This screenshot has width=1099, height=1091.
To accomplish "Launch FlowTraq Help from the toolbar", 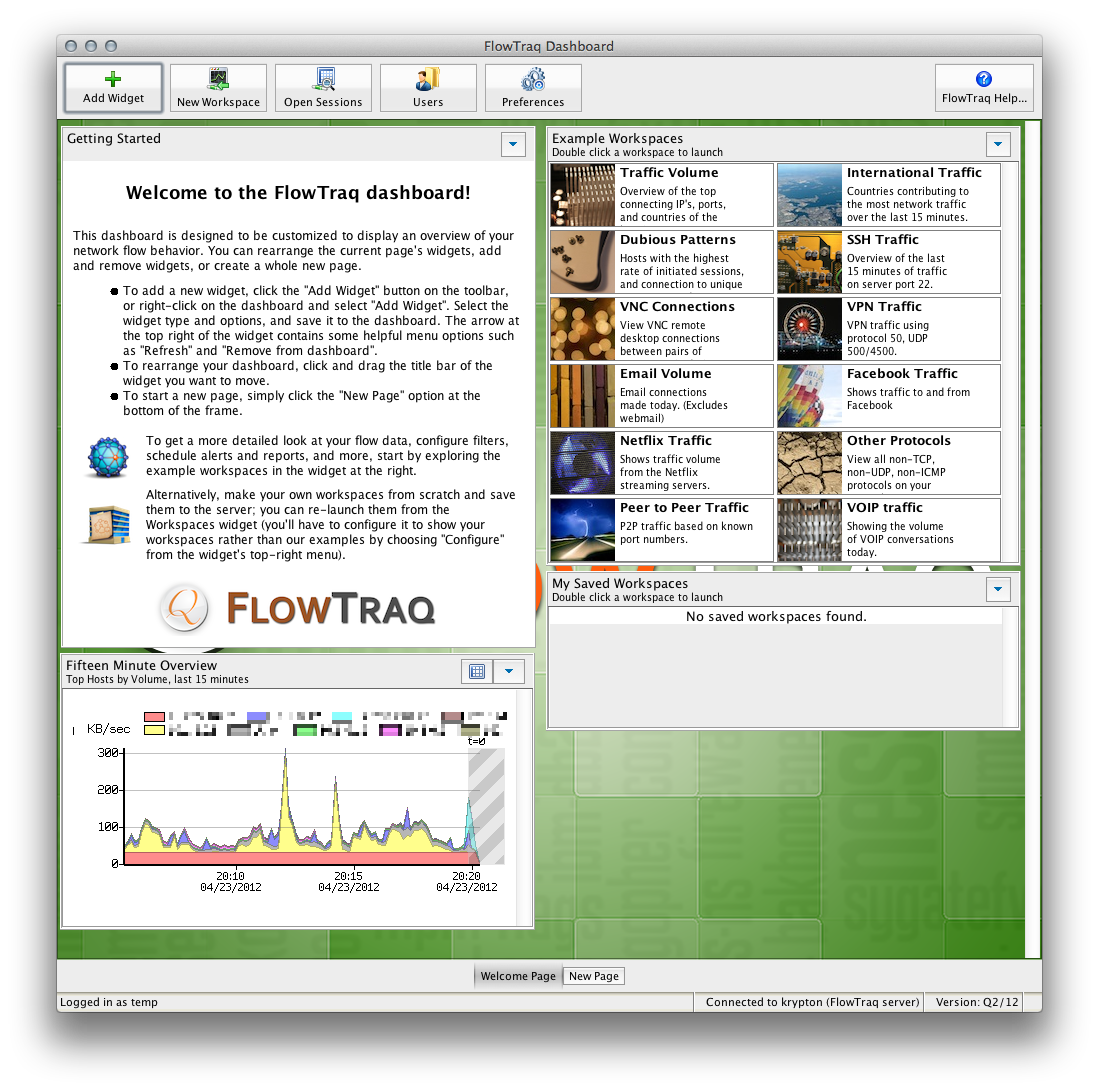I will 984,88.
